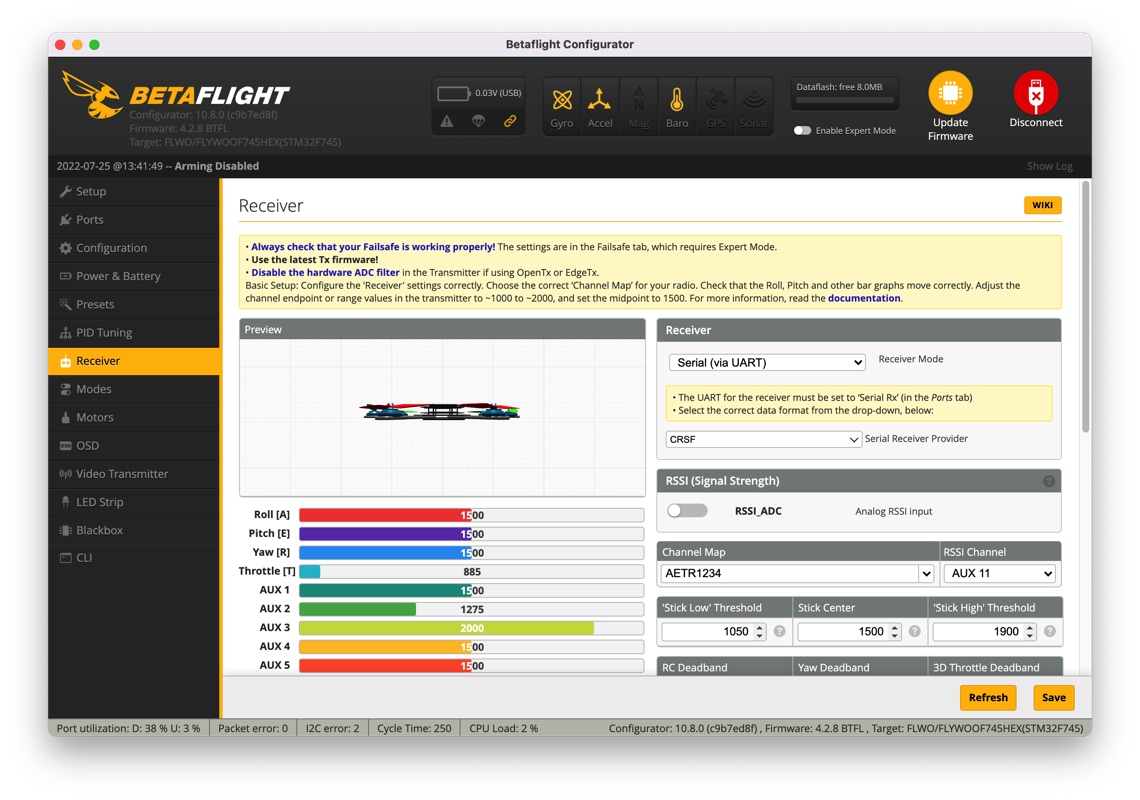Click the Refresh button

[x=988, y=697]
